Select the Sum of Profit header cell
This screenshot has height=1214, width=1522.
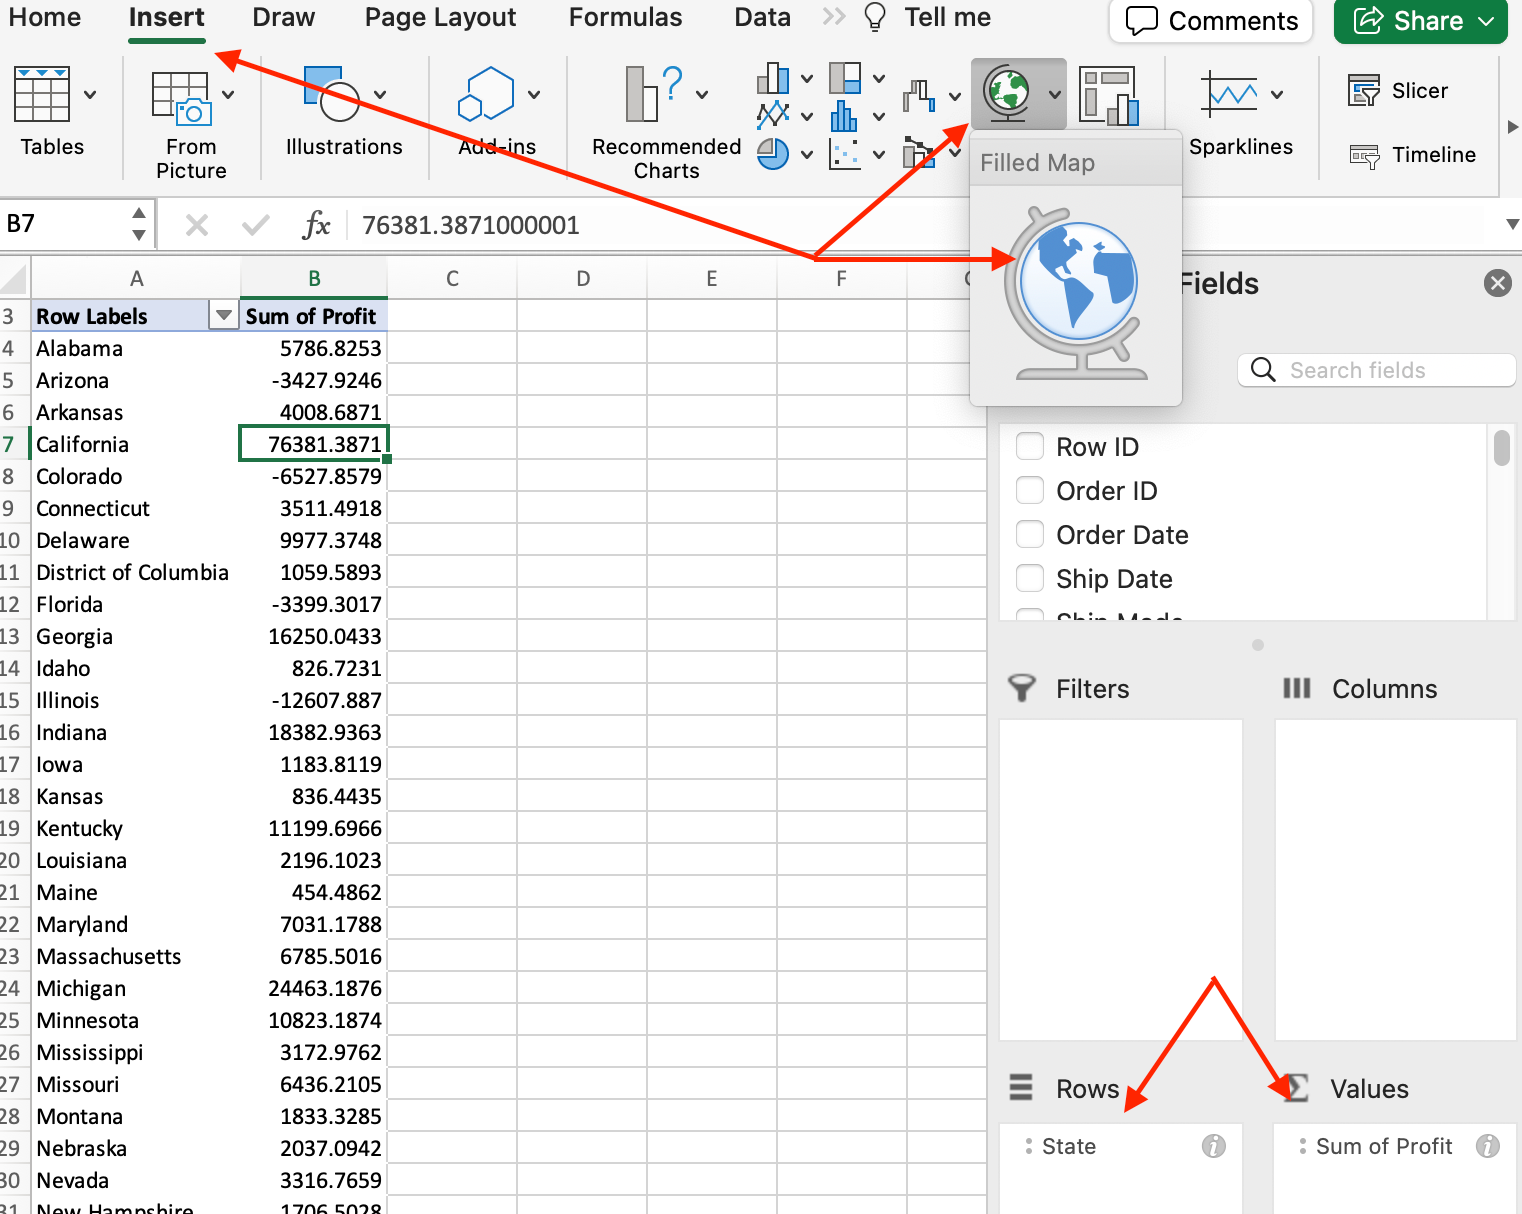[x=314, y=316]
